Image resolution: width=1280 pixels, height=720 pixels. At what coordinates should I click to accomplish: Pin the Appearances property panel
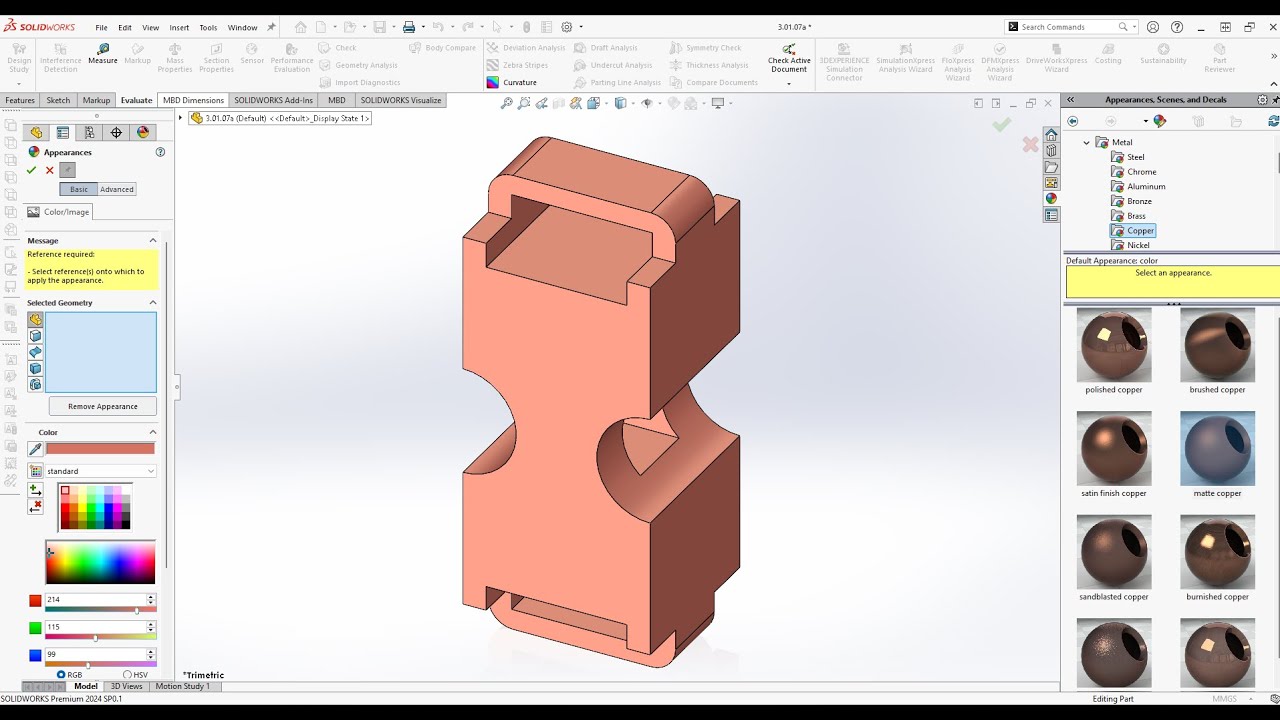(67, 170)
